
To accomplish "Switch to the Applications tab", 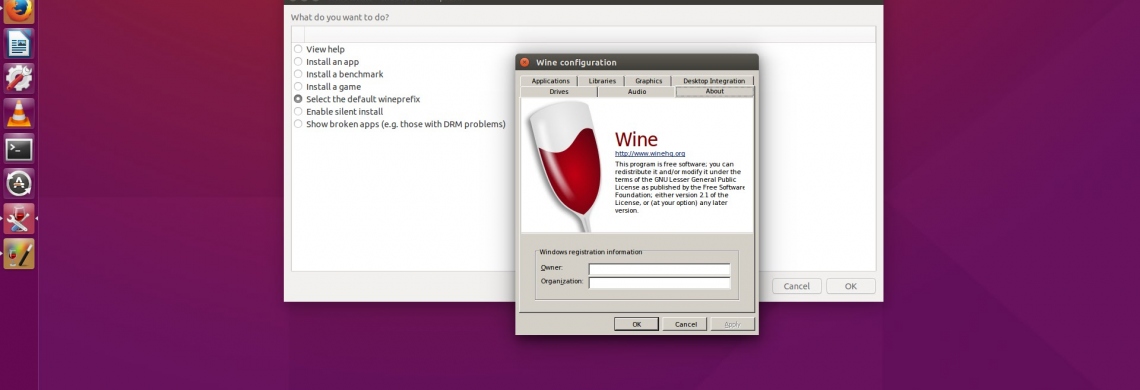I will (x=550, y=81).
